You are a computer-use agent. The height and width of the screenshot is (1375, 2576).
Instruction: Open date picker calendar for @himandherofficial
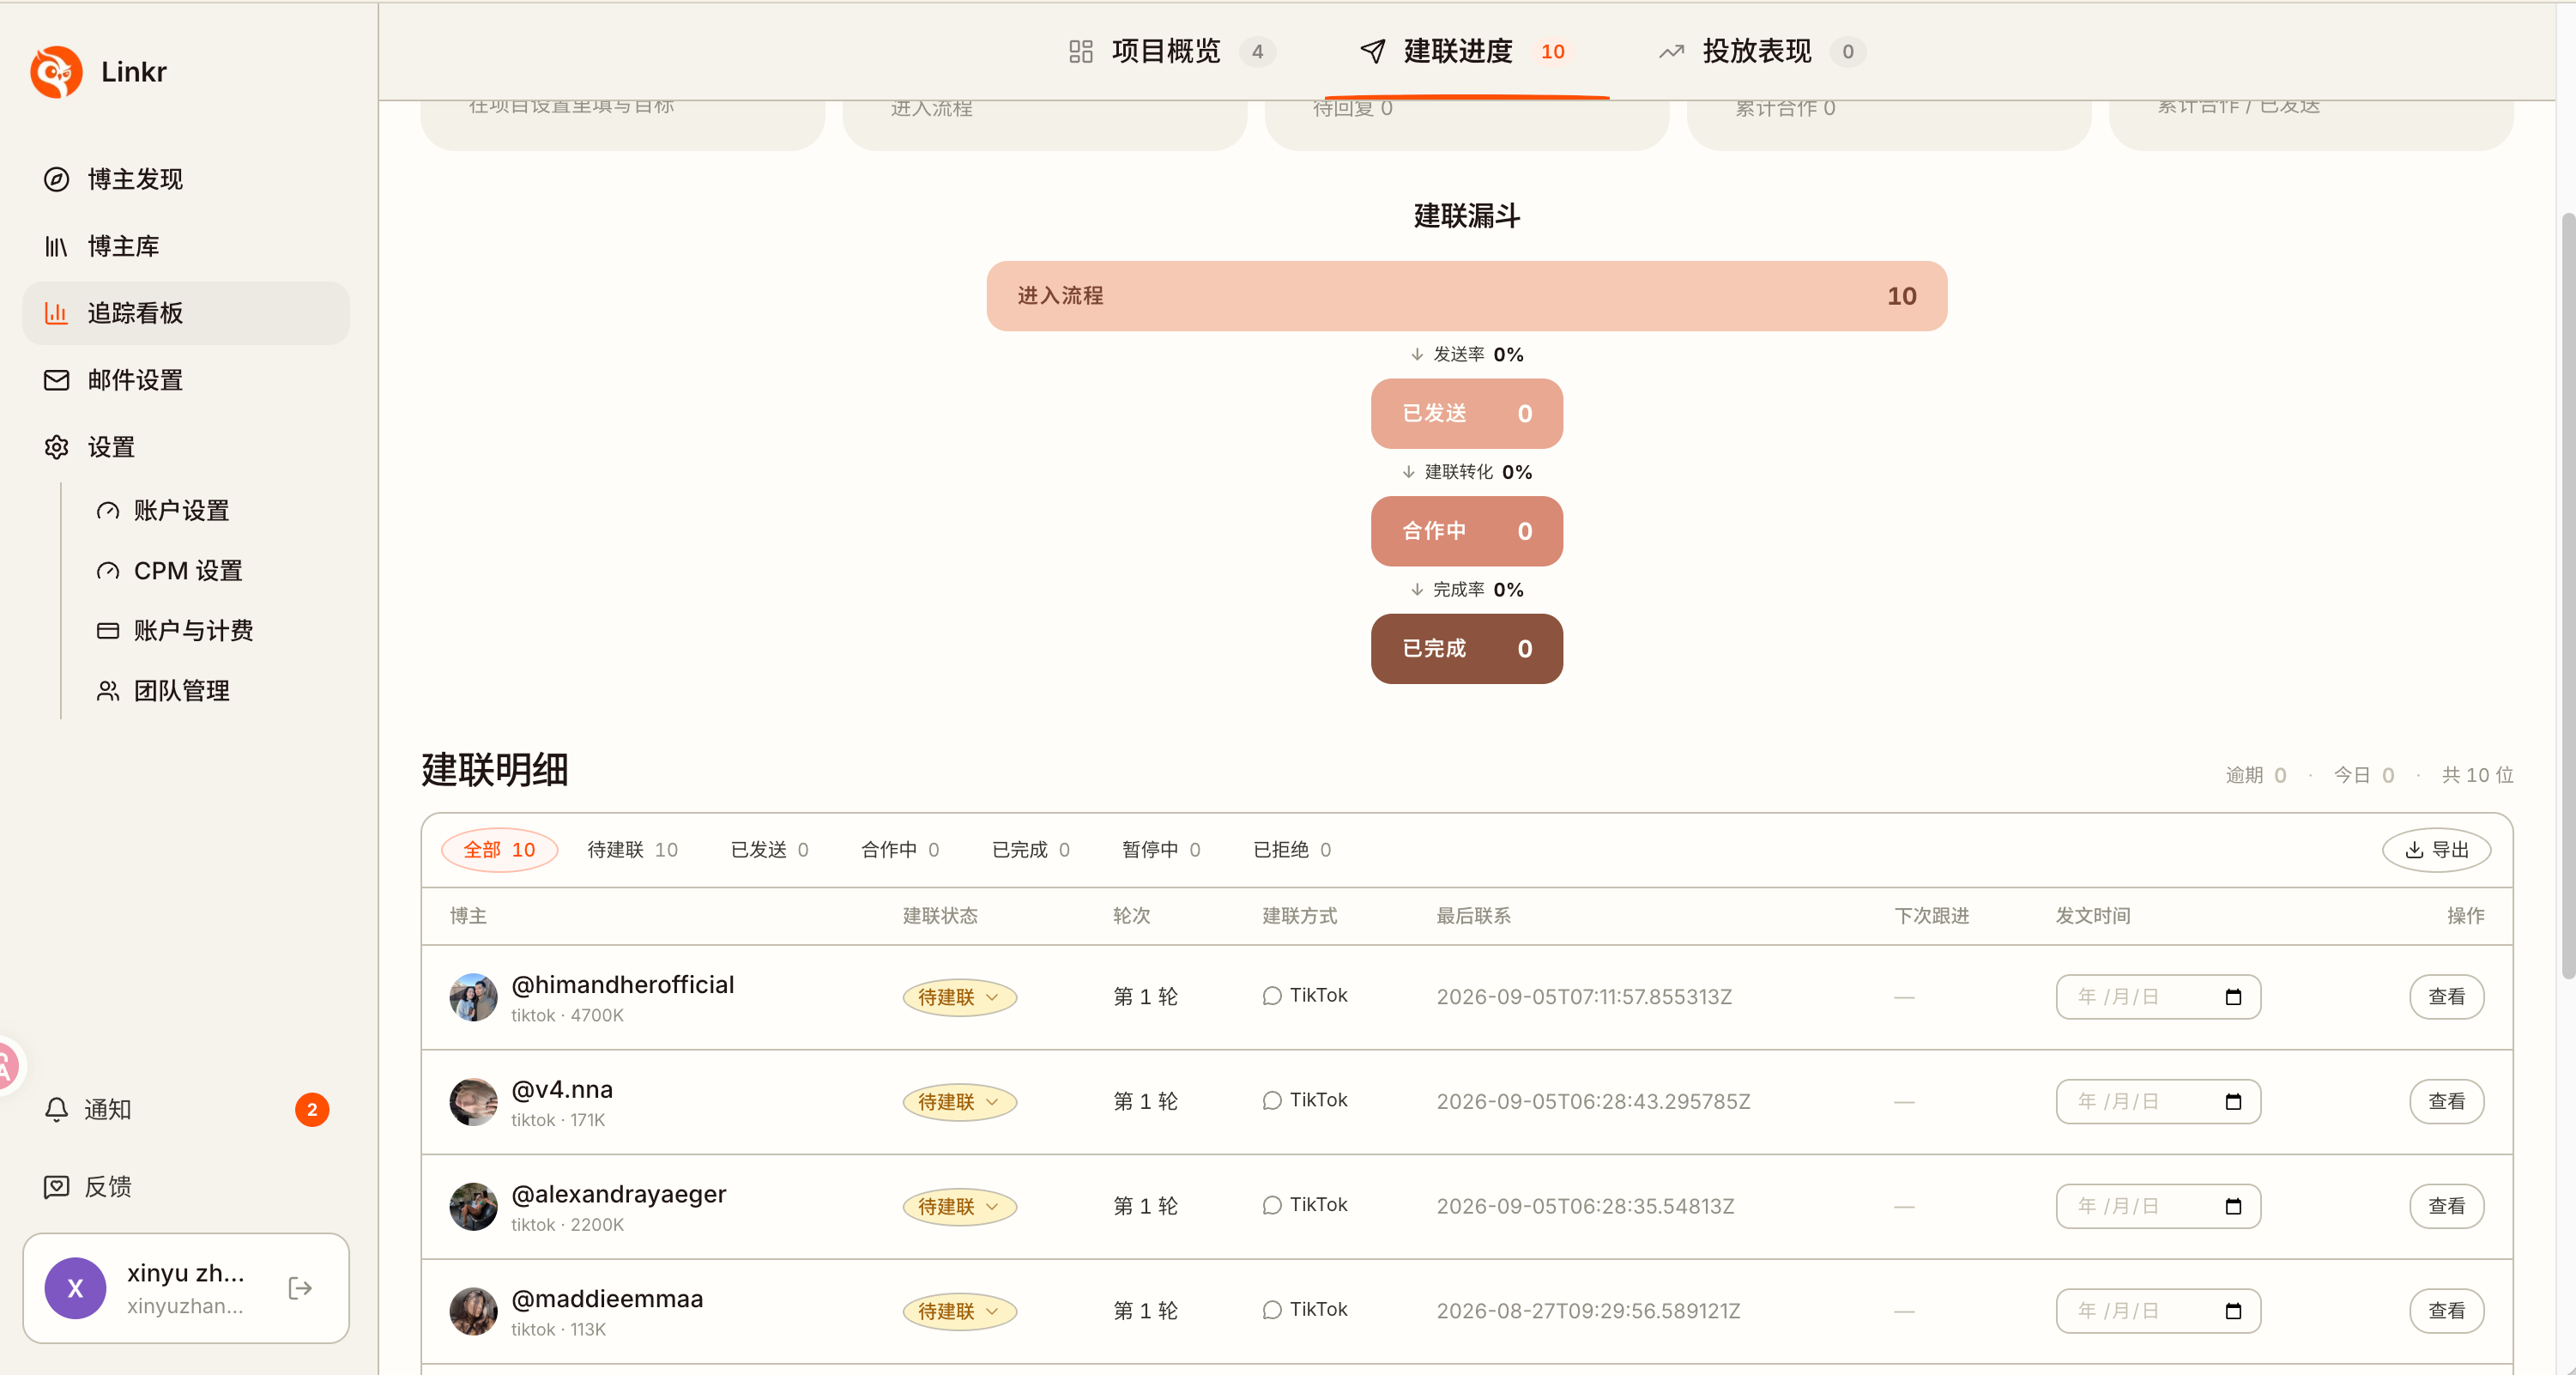[2233, 997]
